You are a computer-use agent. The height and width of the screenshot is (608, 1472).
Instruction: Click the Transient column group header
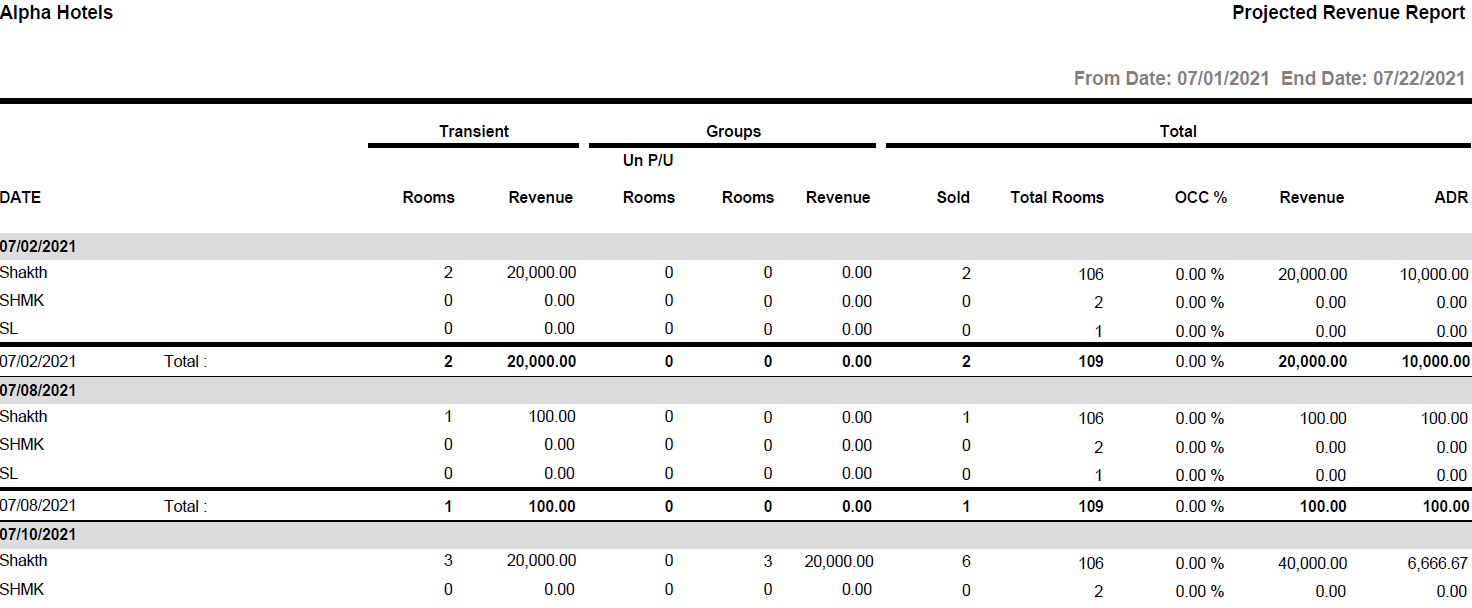pyautogui.click(x=473, y=131)
